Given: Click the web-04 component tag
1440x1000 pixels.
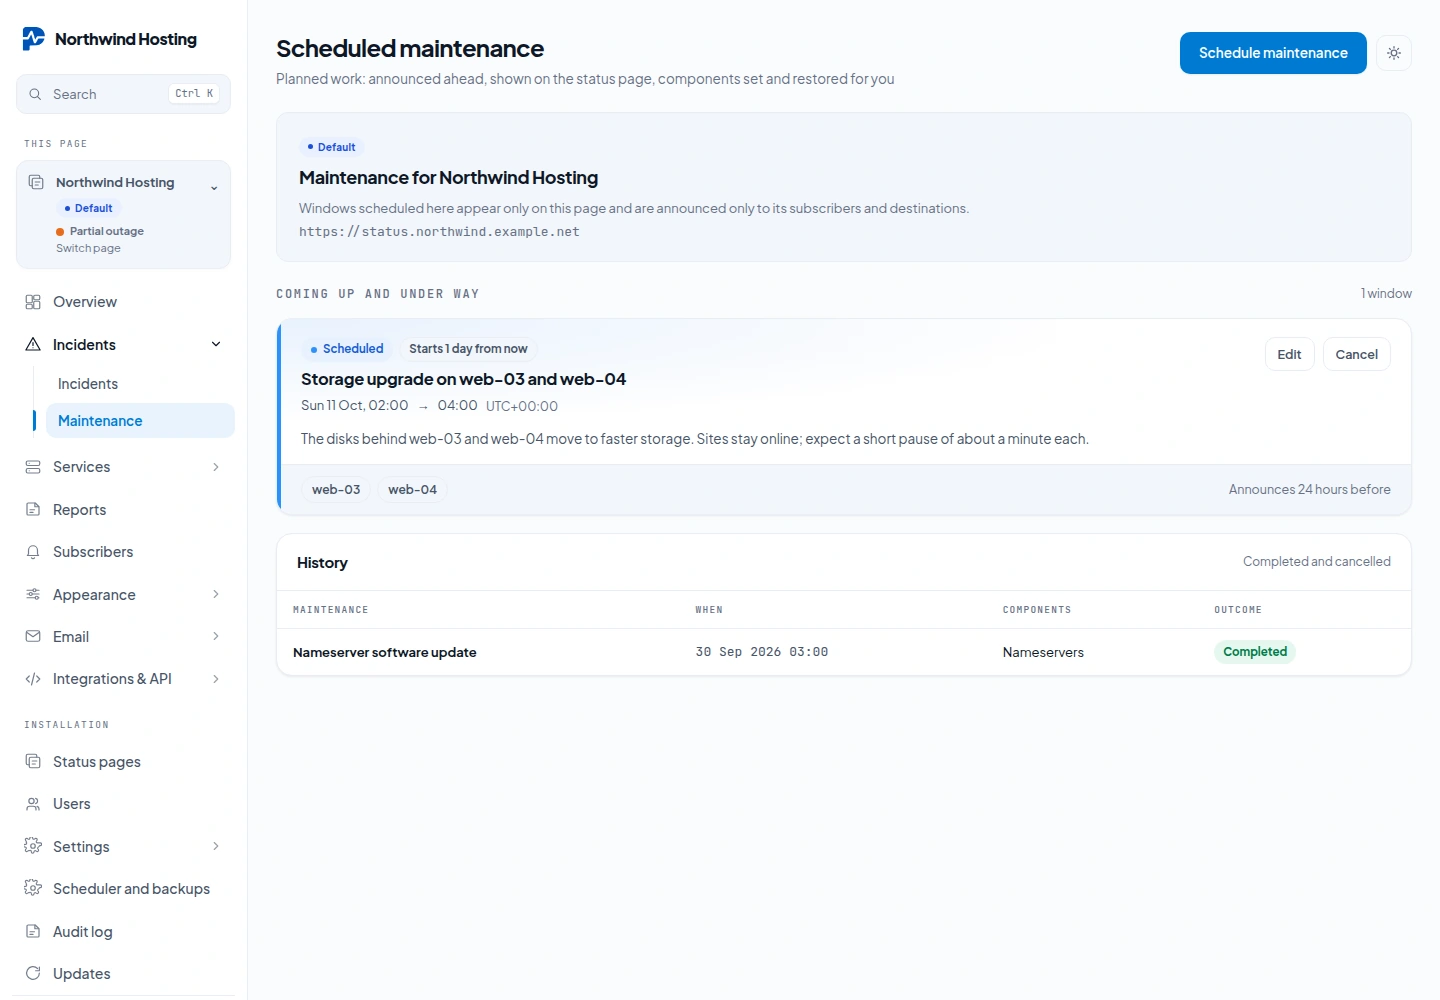Looking at the screenshot, I should tap(413, 490).
